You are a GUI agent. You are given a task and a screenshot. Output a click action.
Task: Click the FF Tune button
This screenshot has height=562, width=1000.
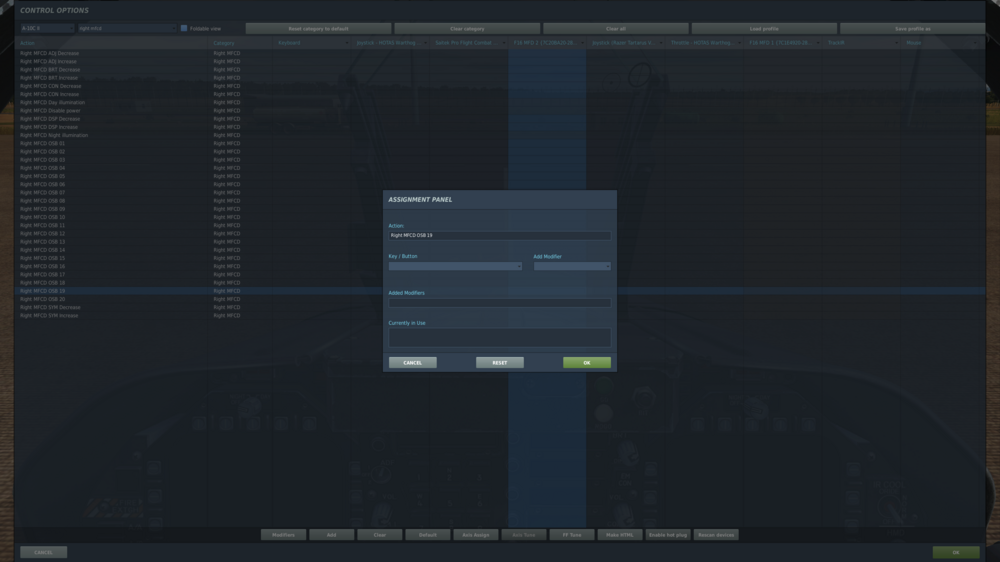[x=572, y=535]
